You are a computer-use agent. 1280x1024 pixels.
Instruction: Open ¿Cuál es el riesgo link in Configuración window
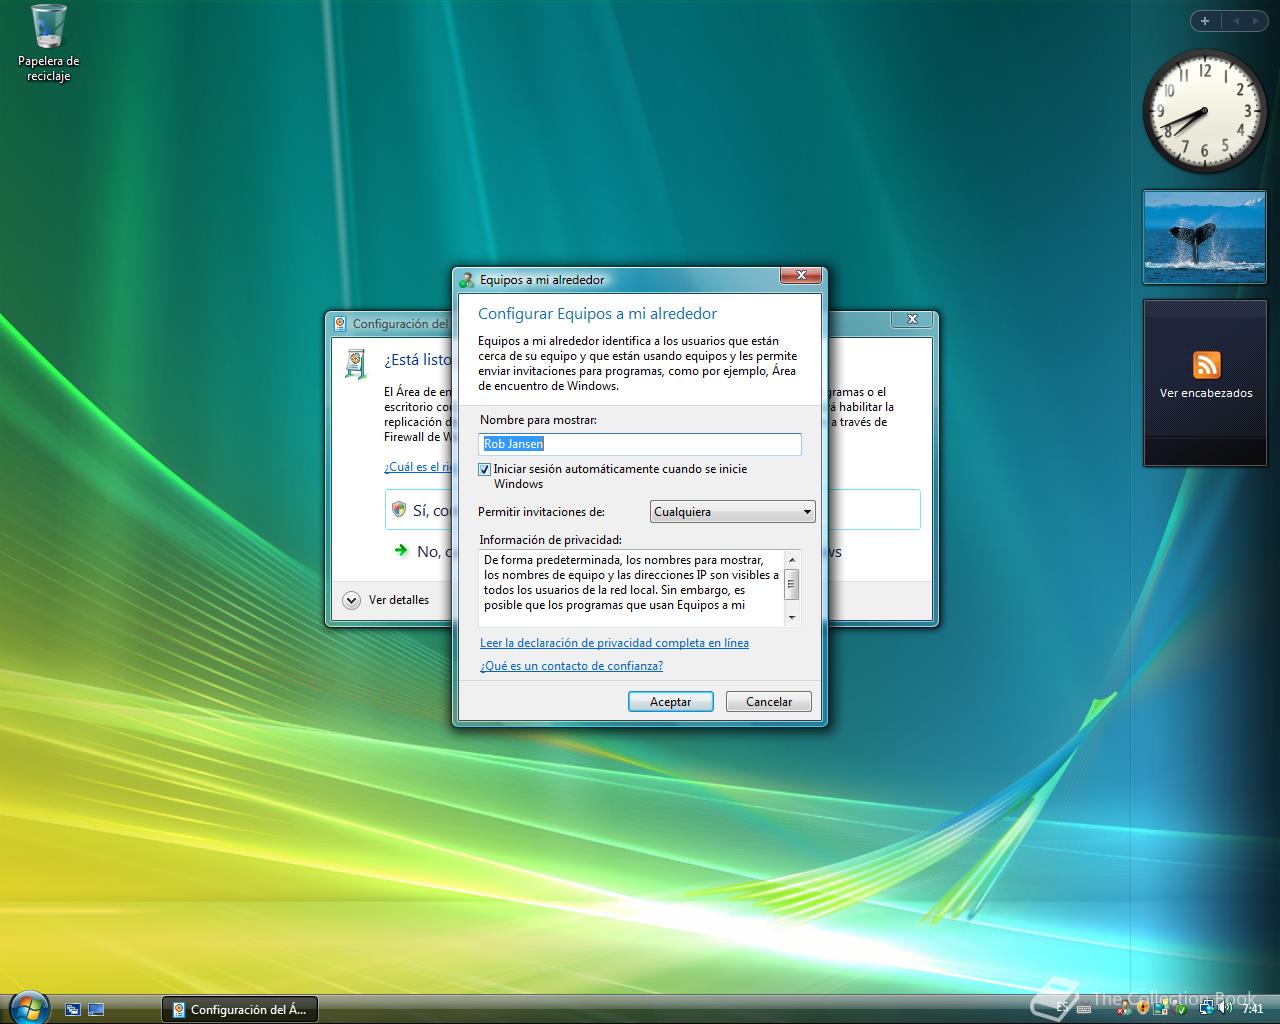(x=417, y=467)
